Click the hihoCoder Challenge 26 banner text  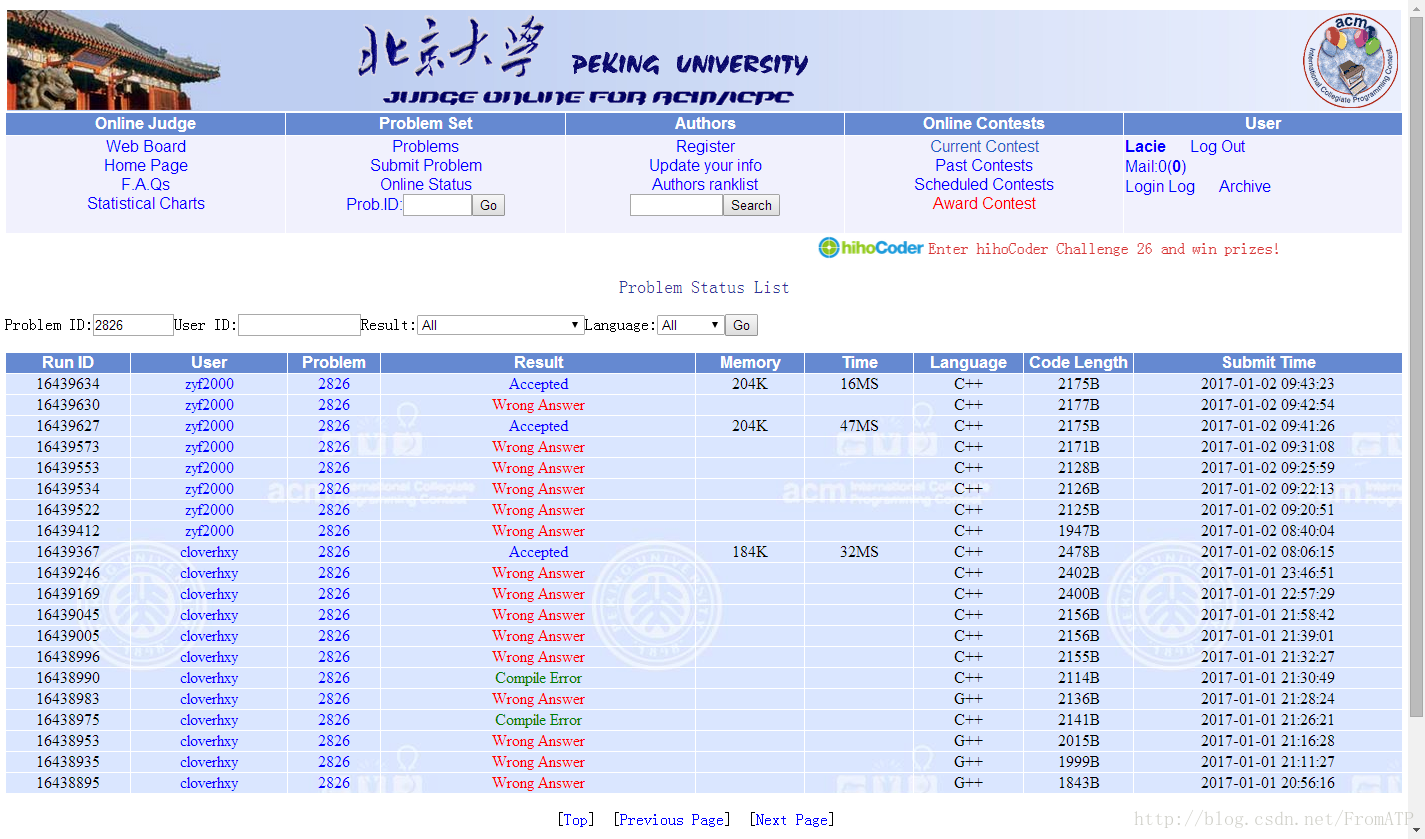[x=1103, y=249]
